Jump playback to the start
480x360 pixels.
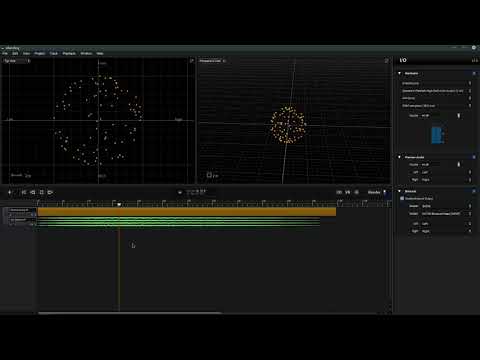(x=24, y=192)
